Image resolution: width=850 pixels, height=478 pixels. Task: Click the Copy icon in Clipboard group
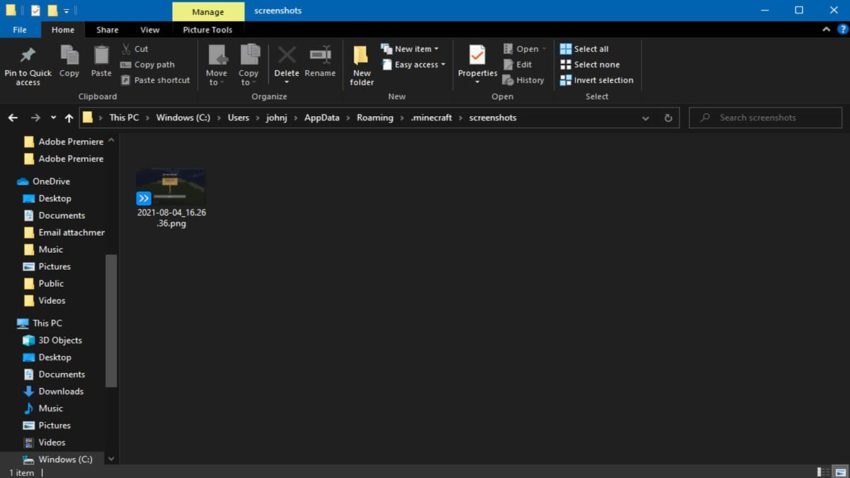[x=69, y=56]
